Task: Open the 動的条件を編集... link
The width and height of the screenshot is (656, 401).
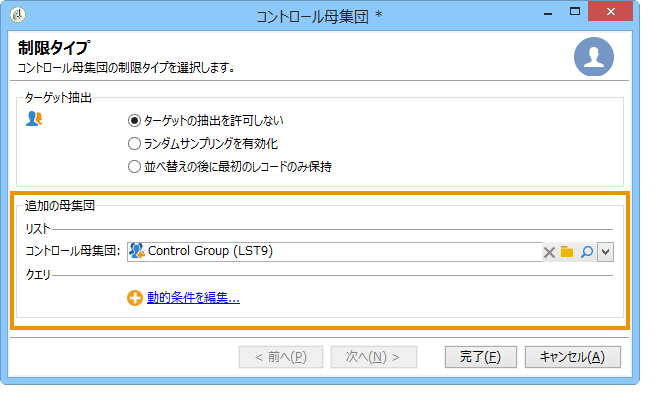Action: [193, 298]
